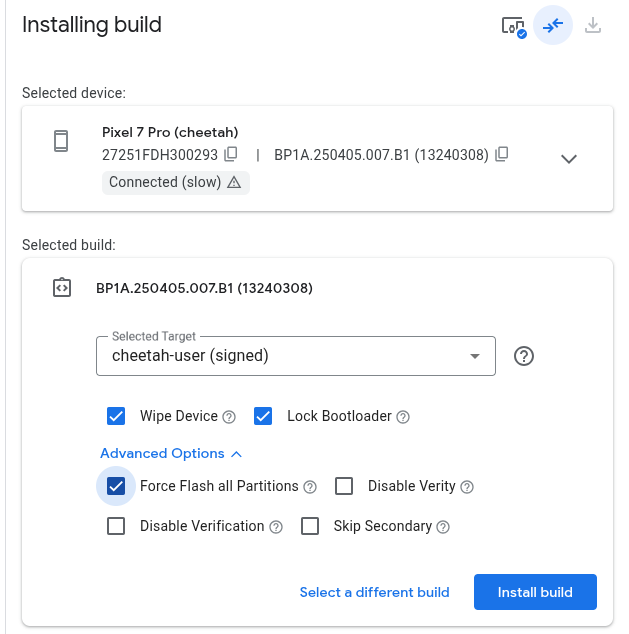Click Select a different build link
The width and height of the screenshot is (629, 634).
(374, 592)
